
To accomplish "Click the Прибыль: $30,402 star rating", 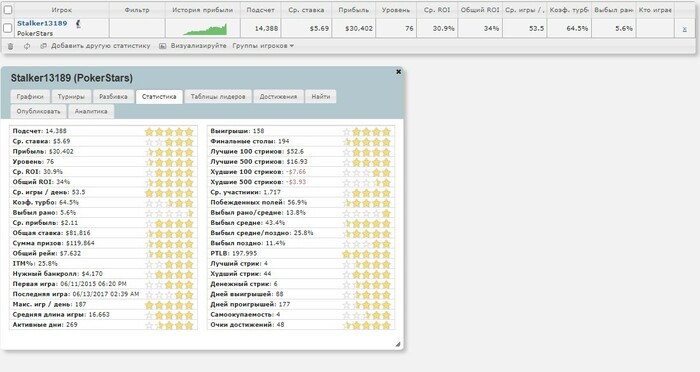I will coord(169,152).
